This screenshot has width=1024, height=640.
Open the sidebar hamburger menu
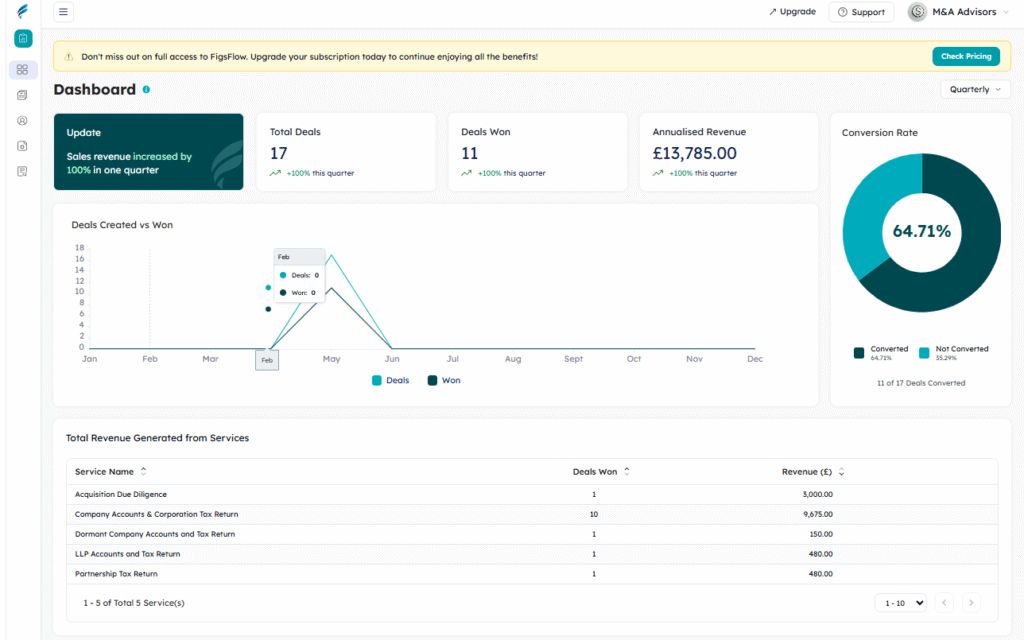(63, 12)
